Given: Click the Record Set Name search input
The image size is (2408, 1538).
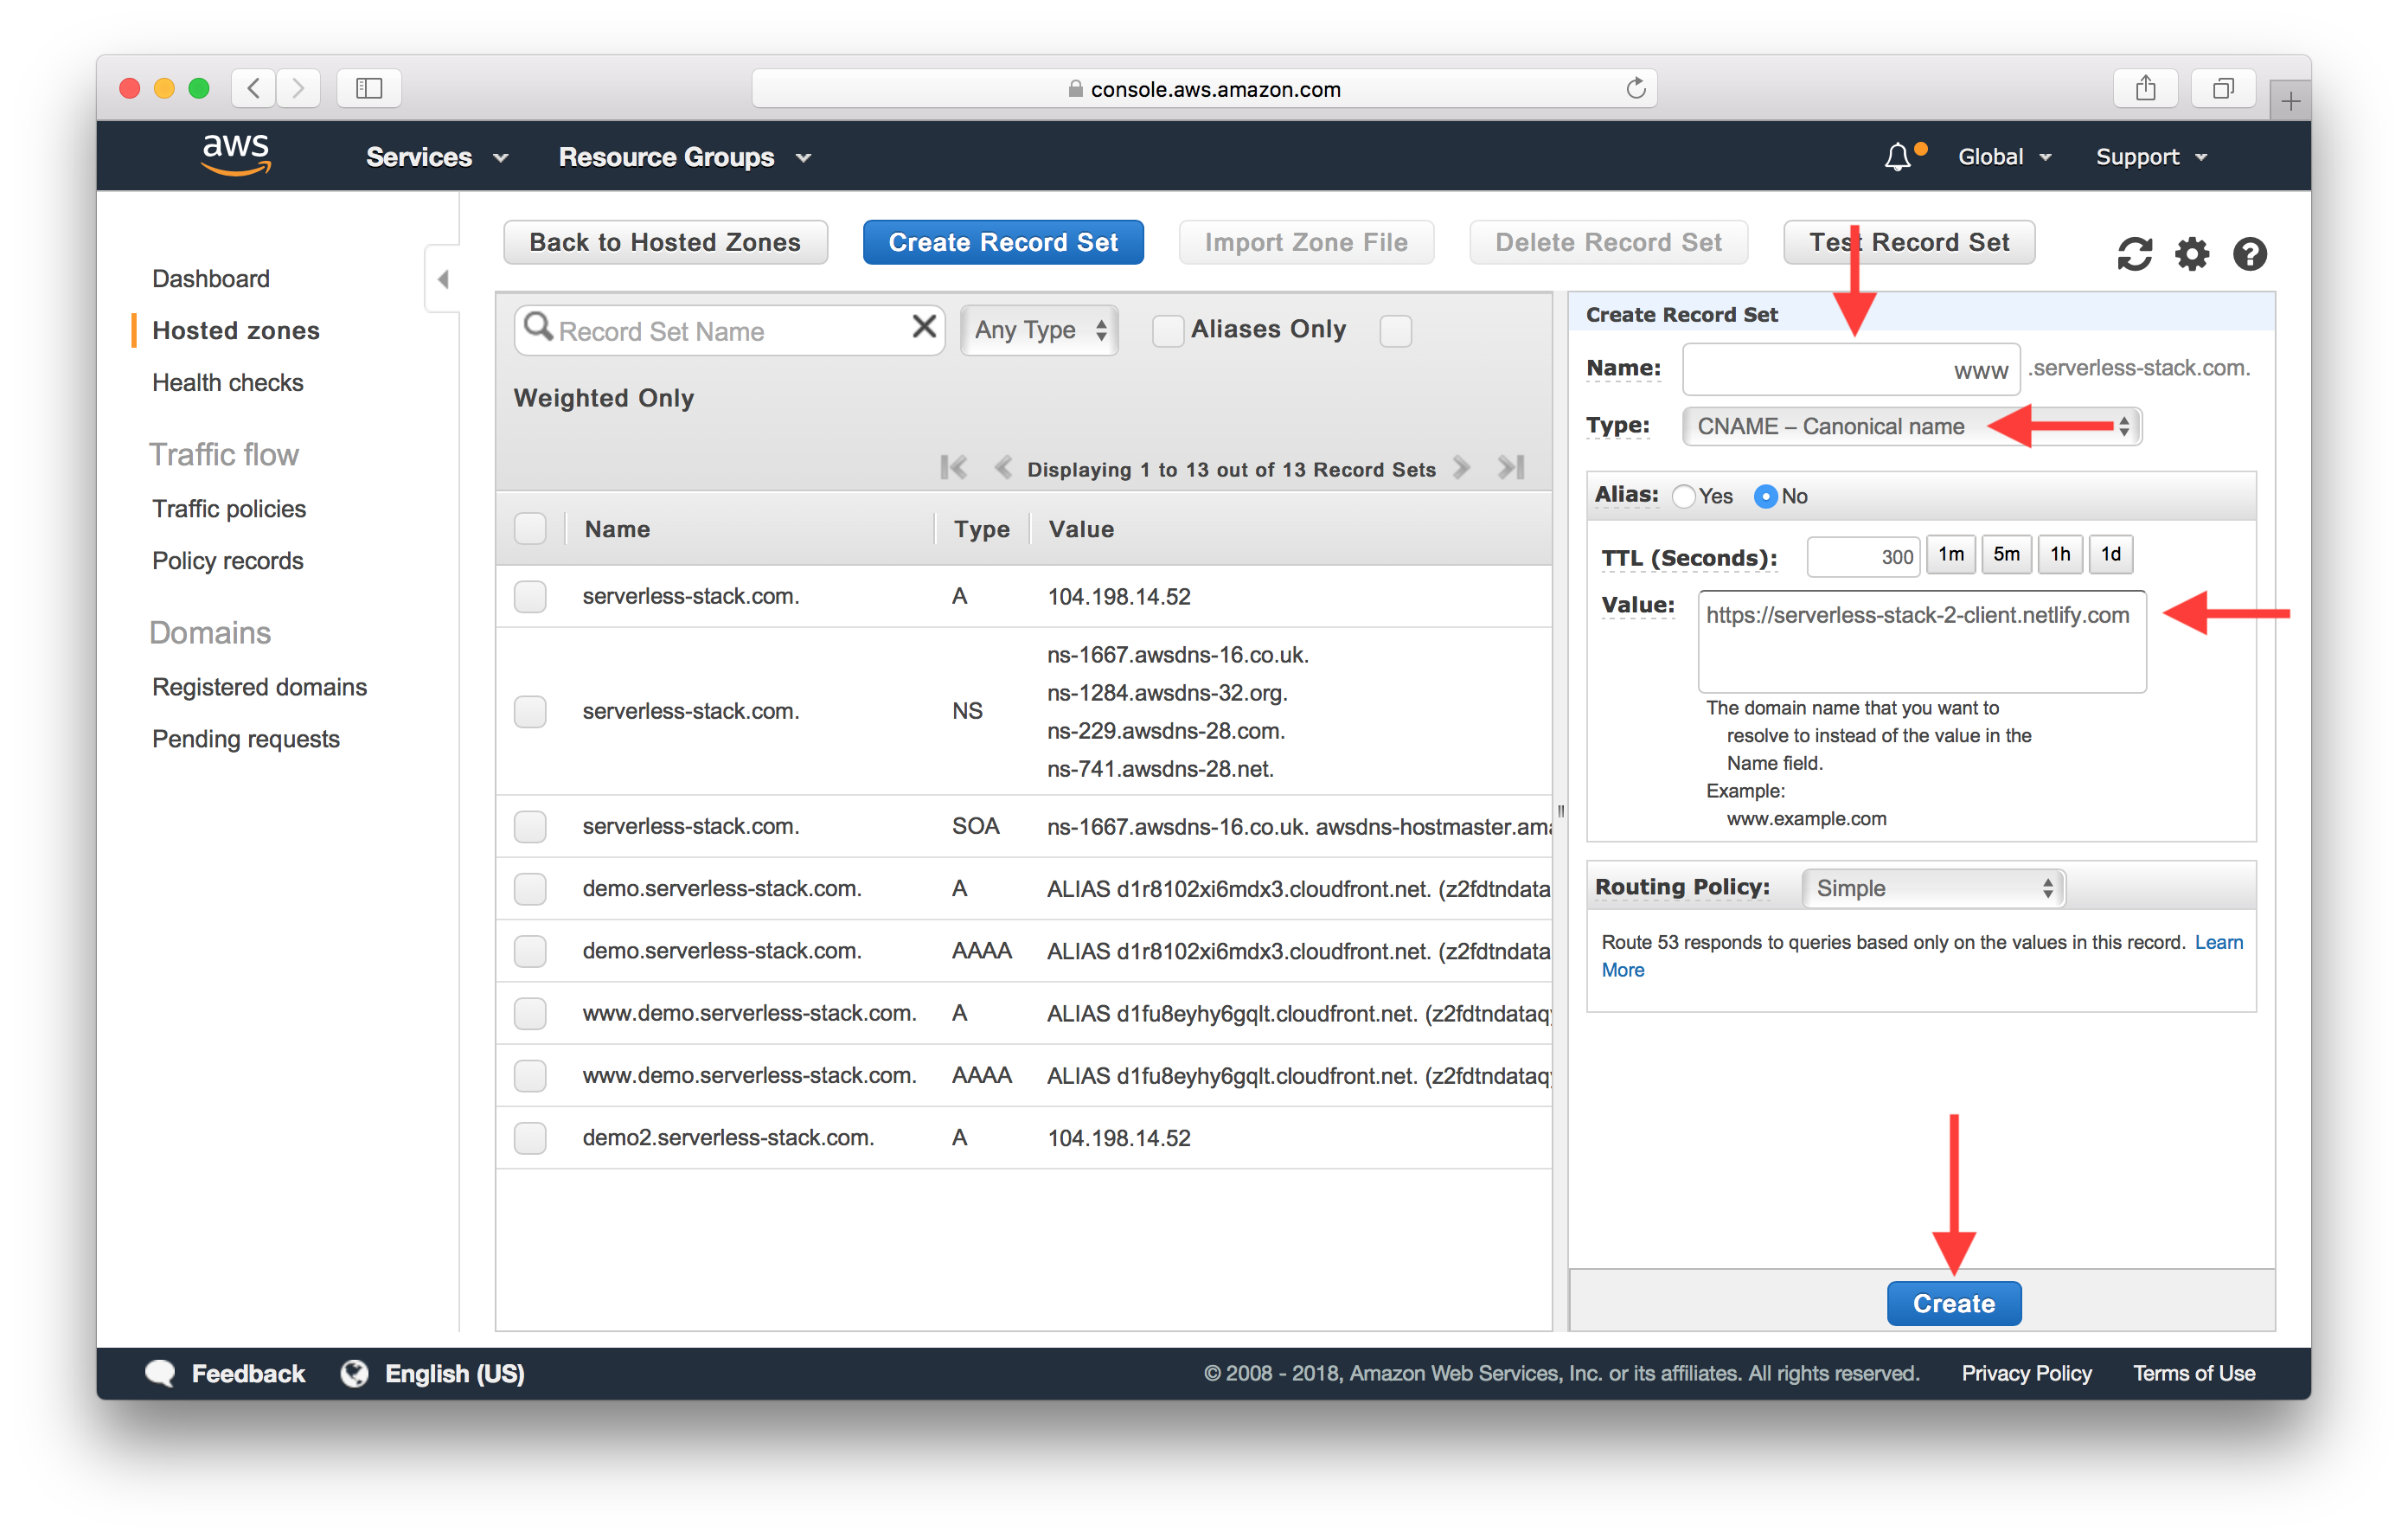Looking at the screenshot, I should [x=728, y=330].
